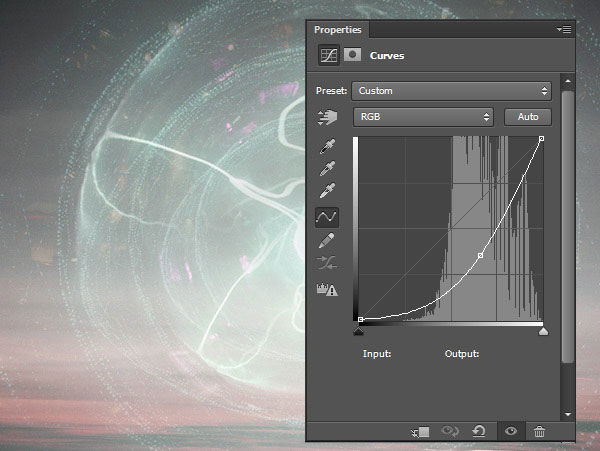Image resolution: width=600 pixels, height=451 pixels.
Task: Click the histogram warning calculate icon
Action: 327,290
